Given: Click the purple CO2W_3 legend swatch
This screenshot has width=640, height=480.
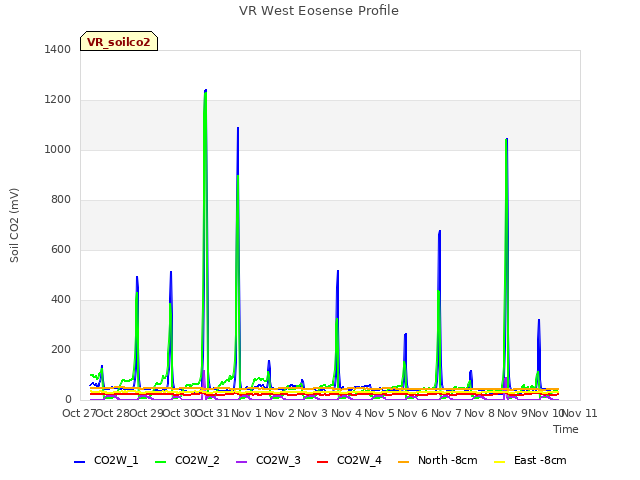Looking at the screenshot, I should [241, 462].
